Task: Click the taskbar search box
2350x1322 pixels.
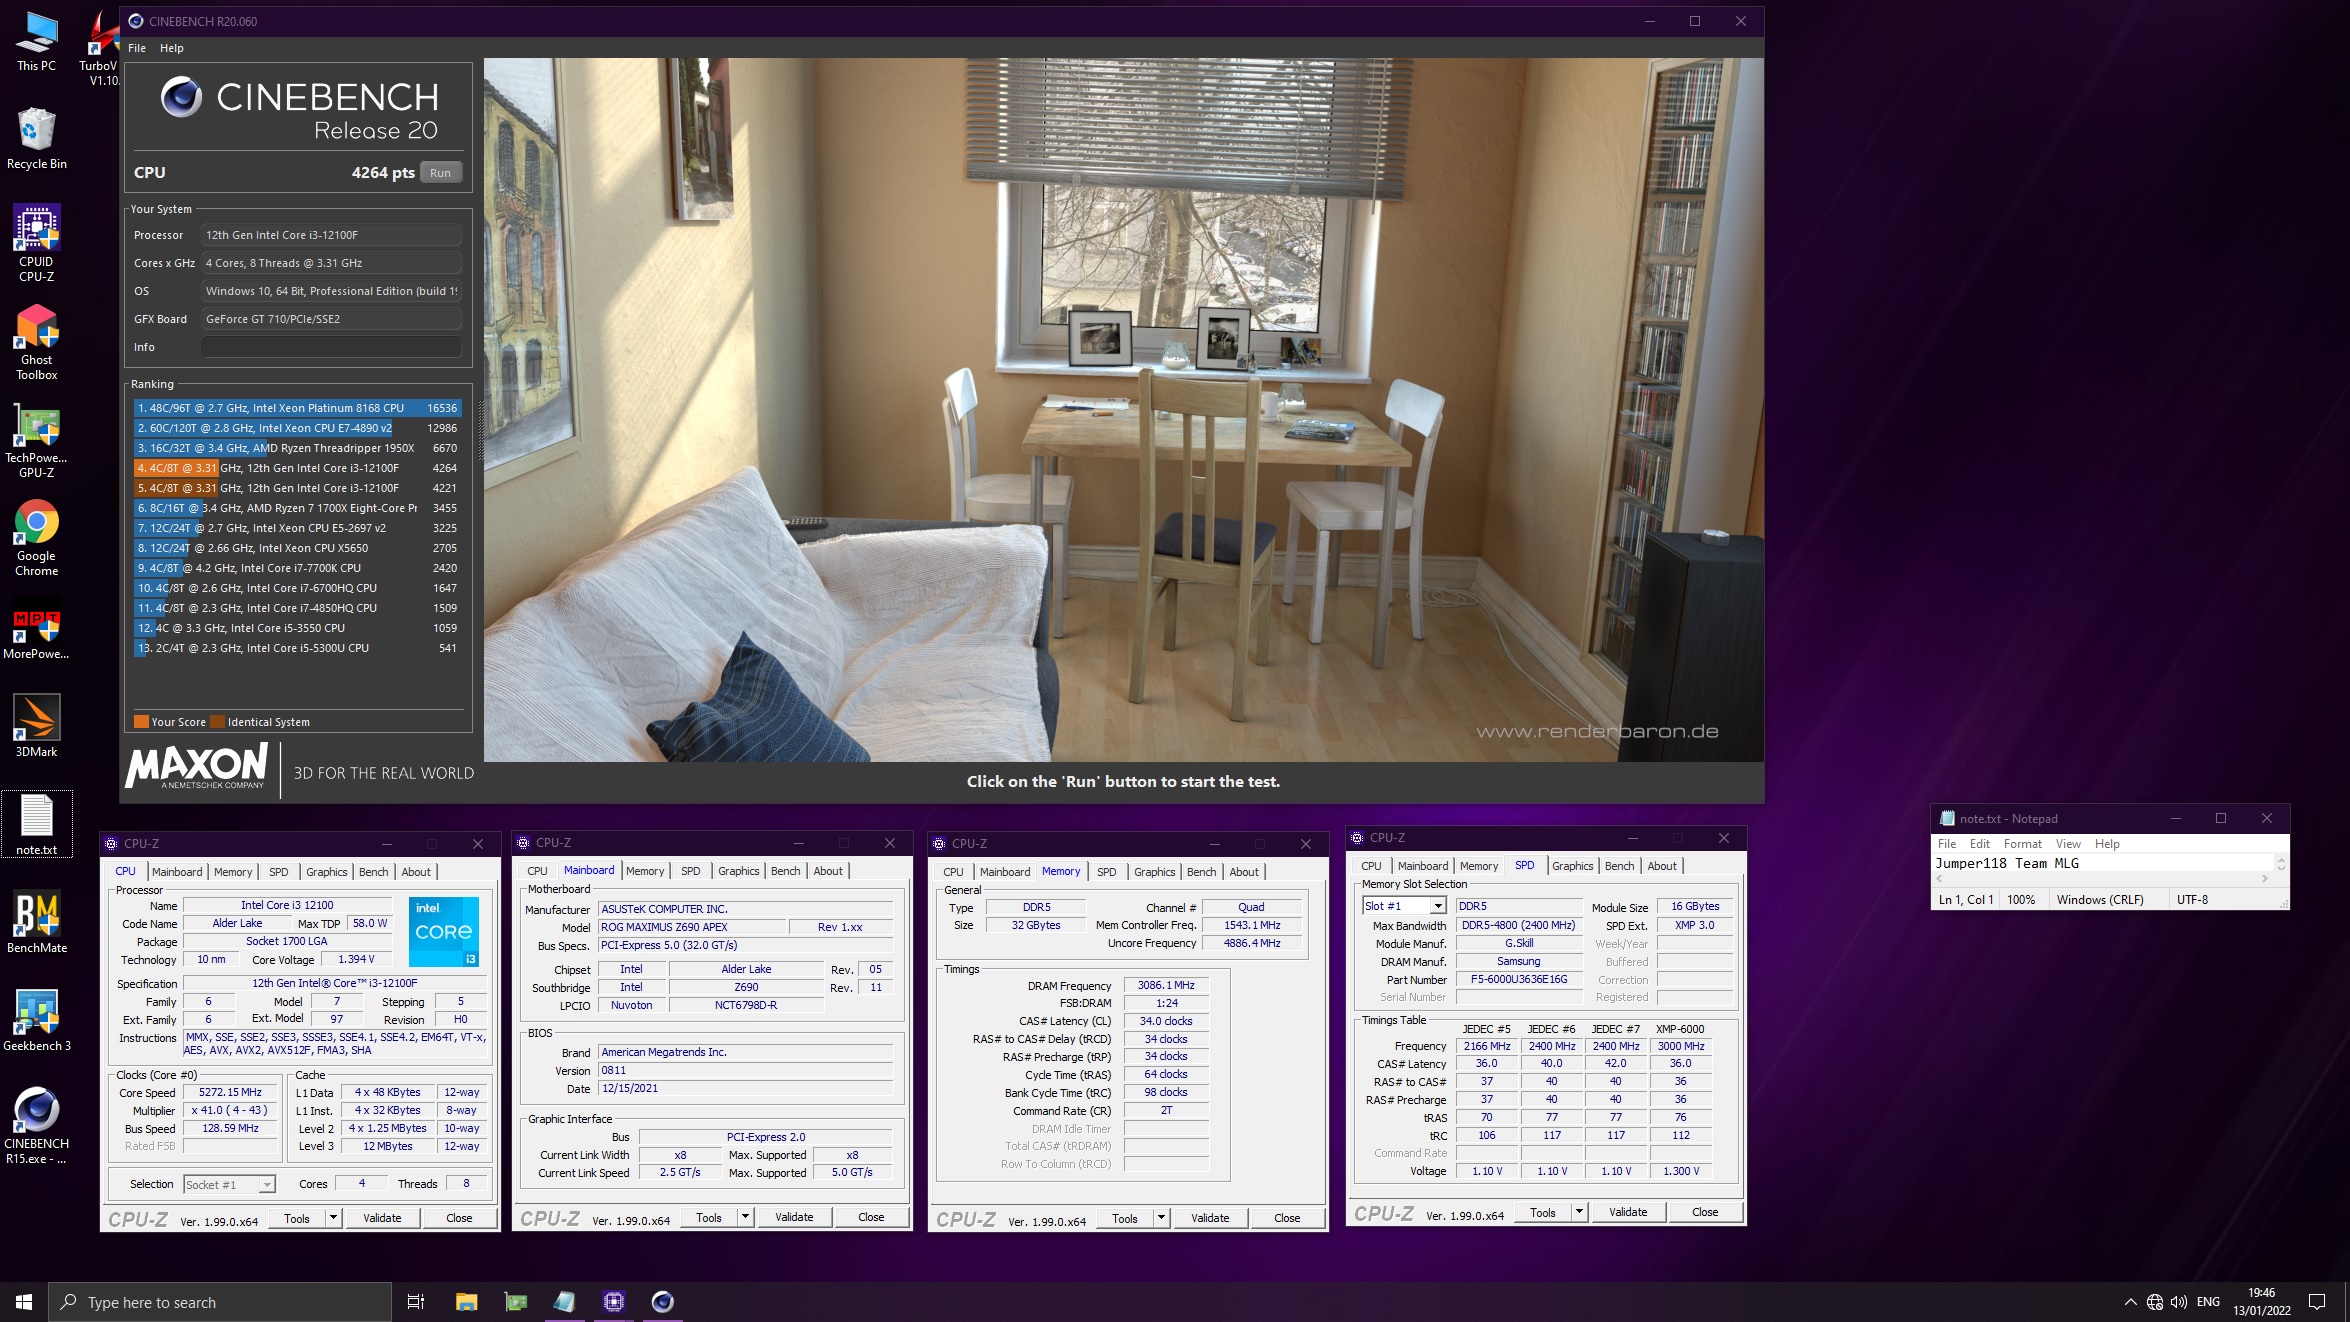Action: tap(220, 1302)
